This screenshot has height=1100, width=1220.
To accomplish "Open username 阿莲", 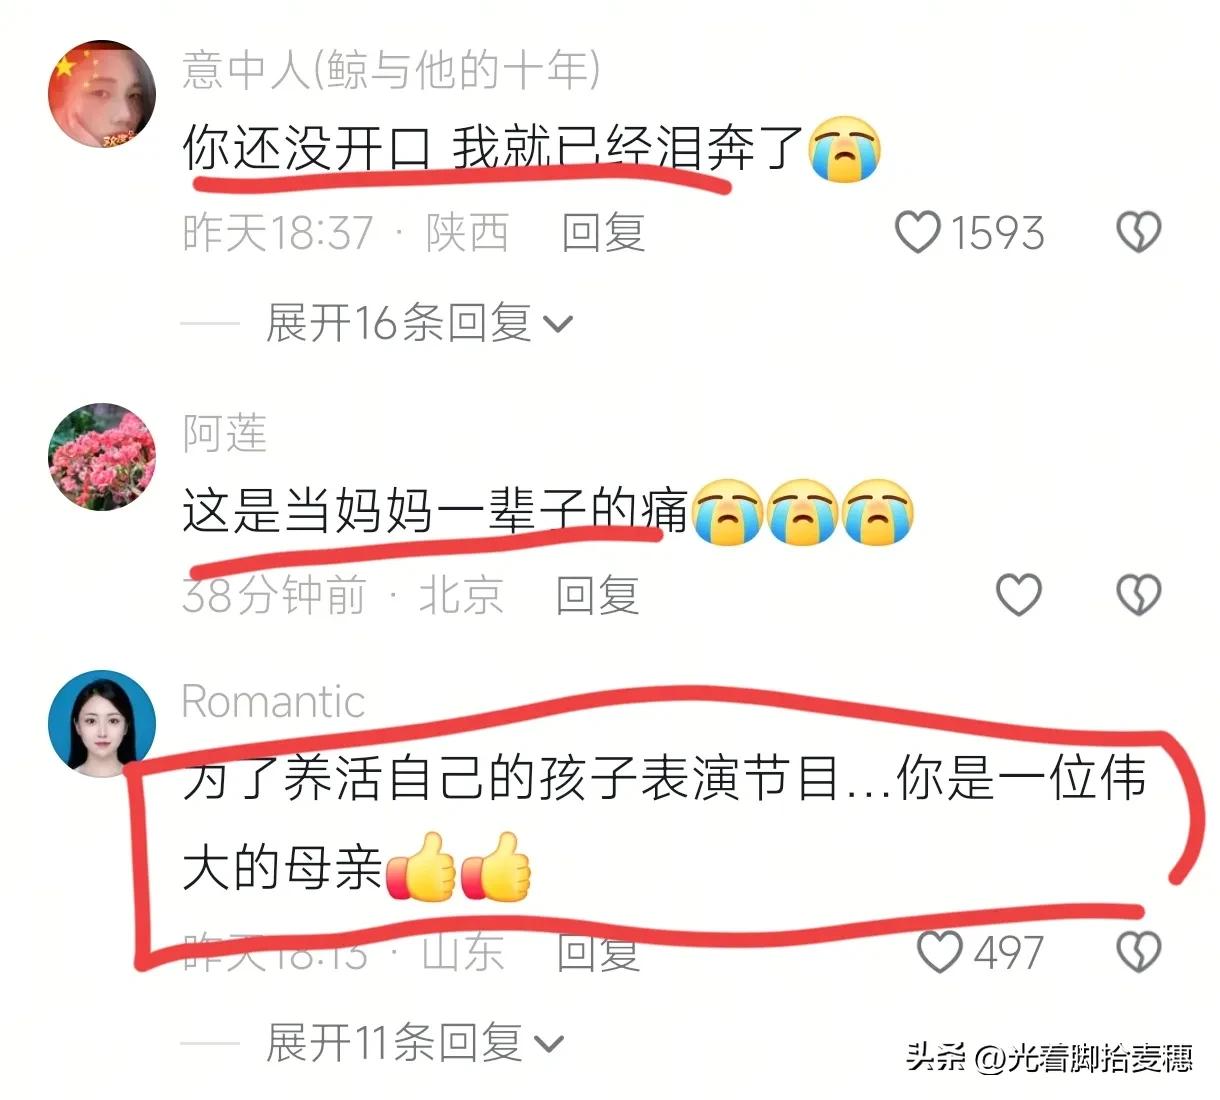I will pos(225,433).
